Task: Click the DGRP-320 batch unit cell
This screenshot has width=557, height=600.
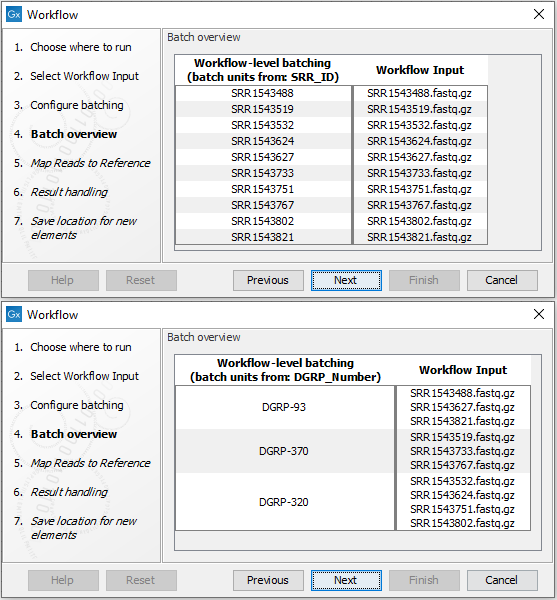Action: [x=284, y=502]
